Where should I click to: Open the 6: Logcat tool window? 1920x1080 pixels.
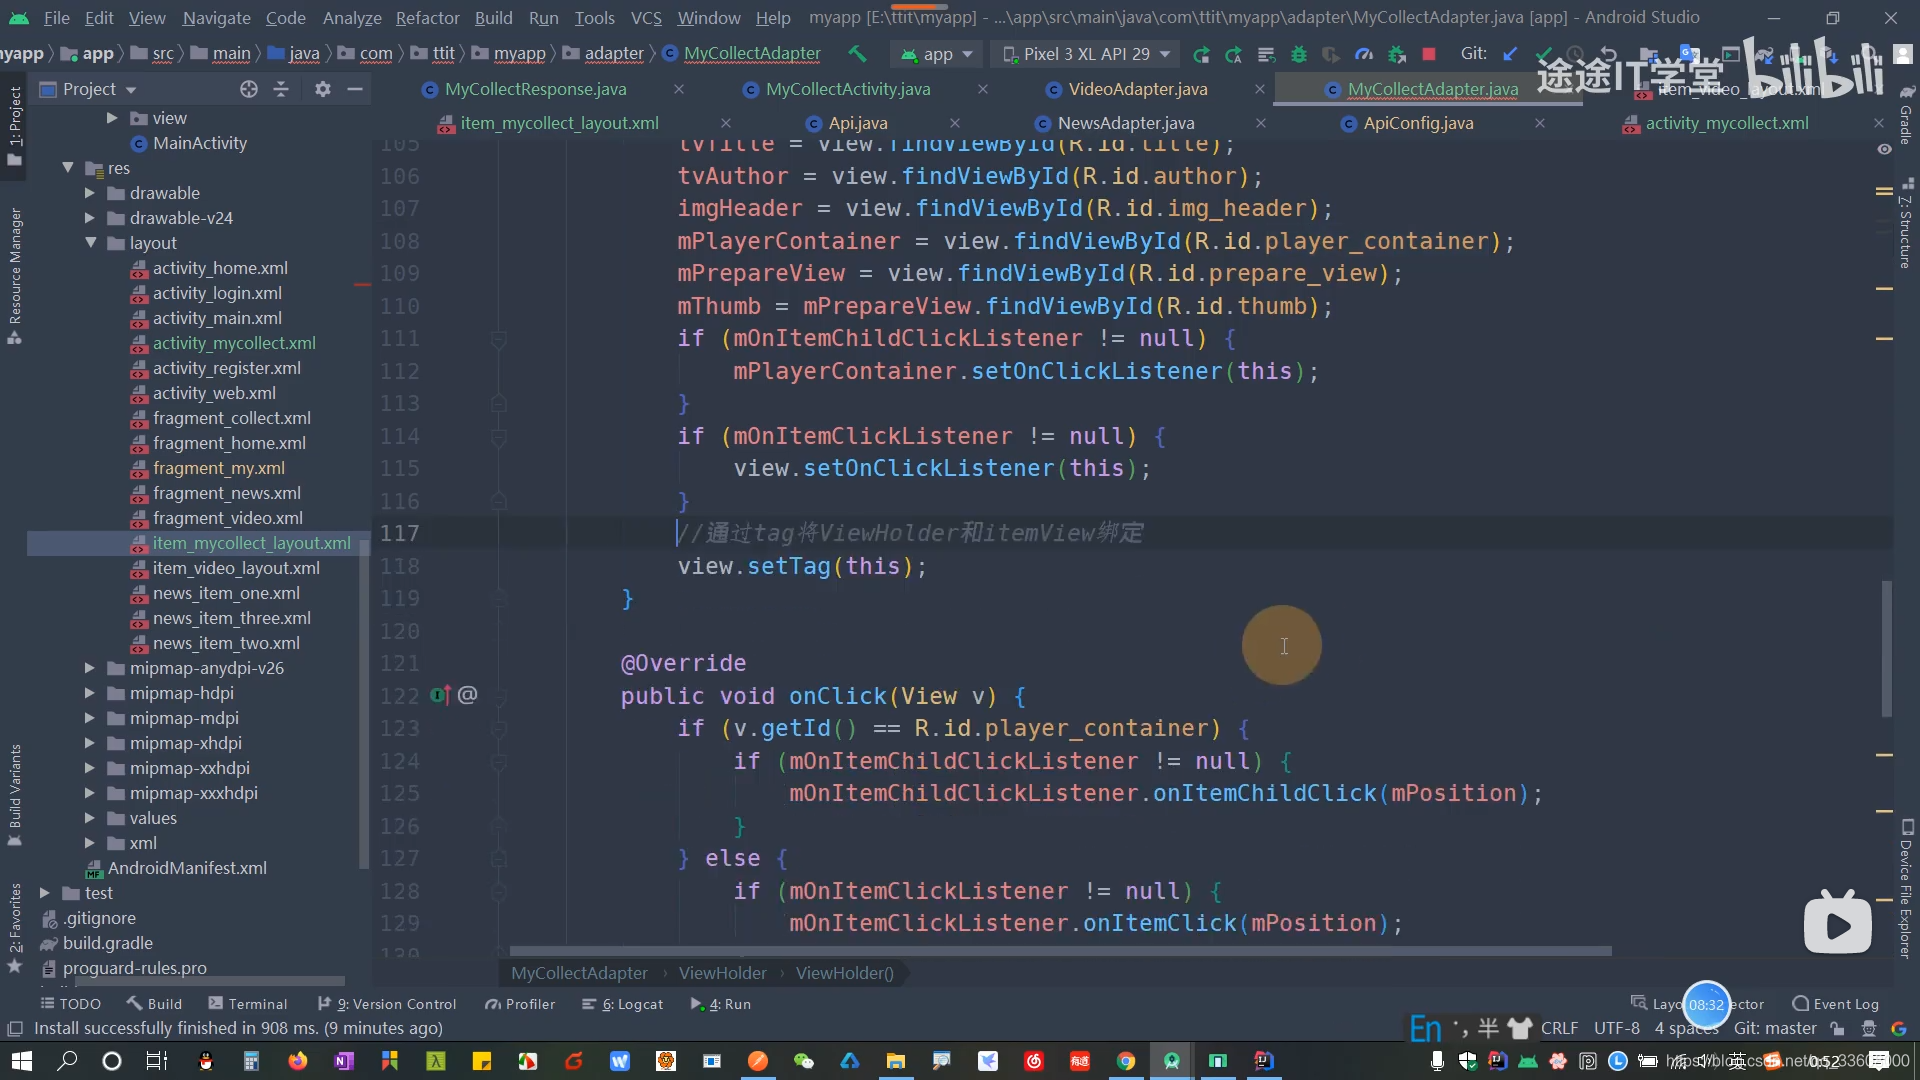click(623, 1004)
